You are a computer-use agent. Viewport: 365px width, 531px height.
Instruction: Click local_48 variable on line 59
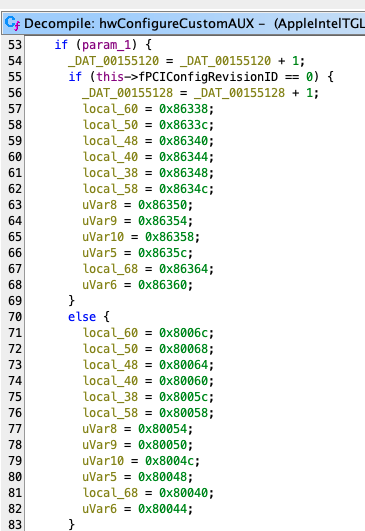110,141
